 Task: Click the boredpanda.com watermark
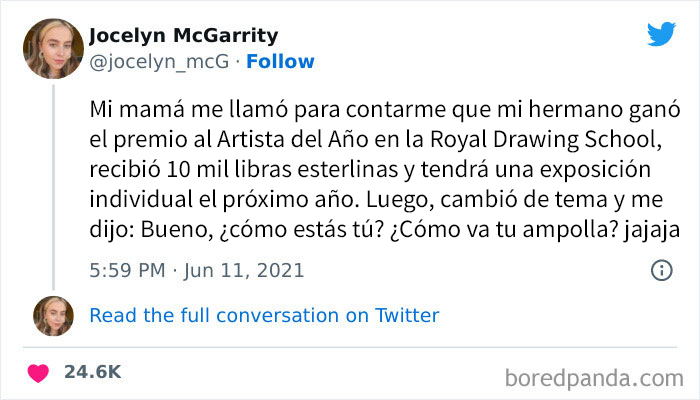tap(594, 378)
